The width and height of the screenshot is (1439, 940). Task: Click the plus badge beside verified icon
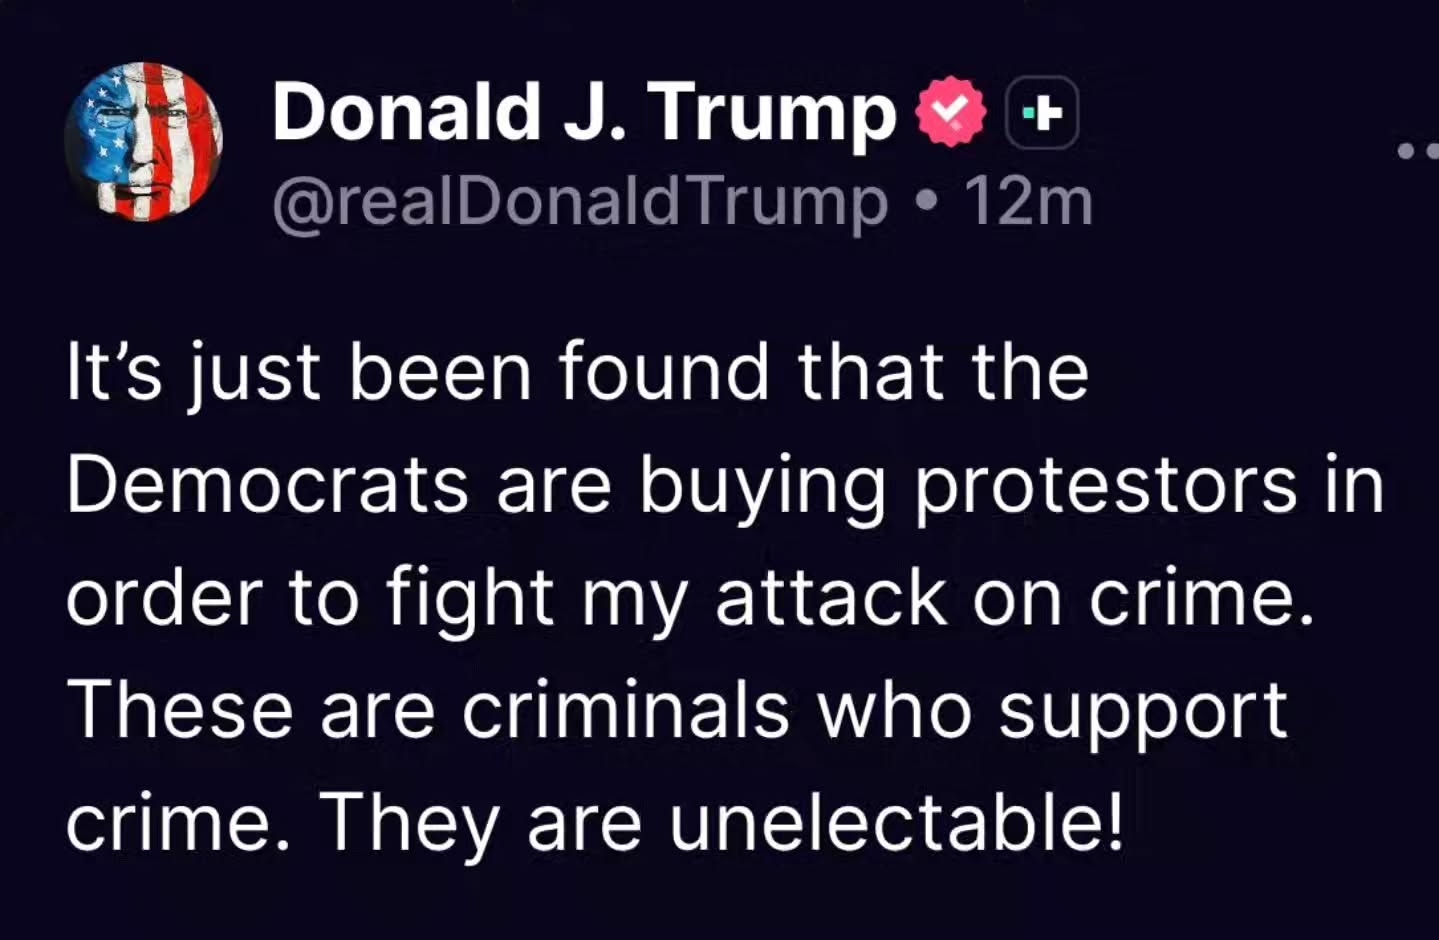coord(1042,112)
